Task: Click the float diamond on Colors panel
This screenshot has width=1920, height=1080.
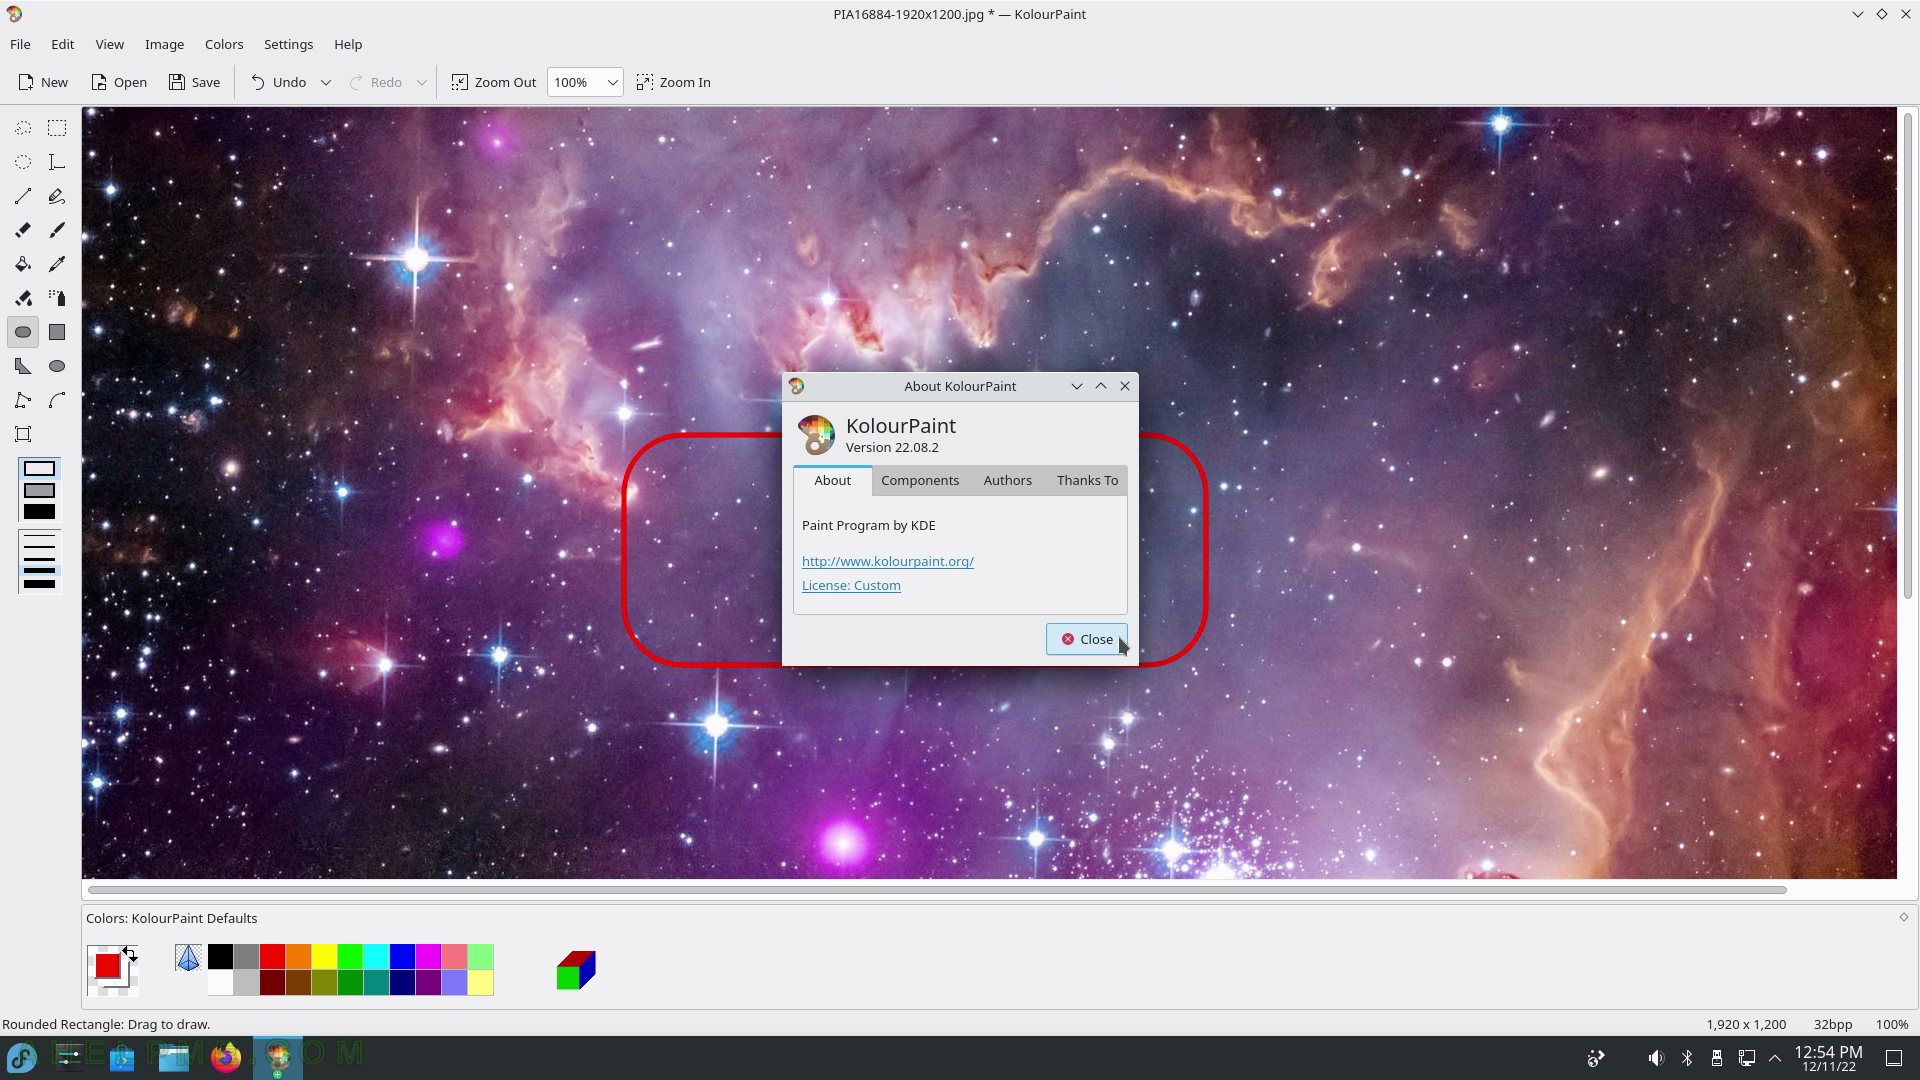Action: point(1904,917)
